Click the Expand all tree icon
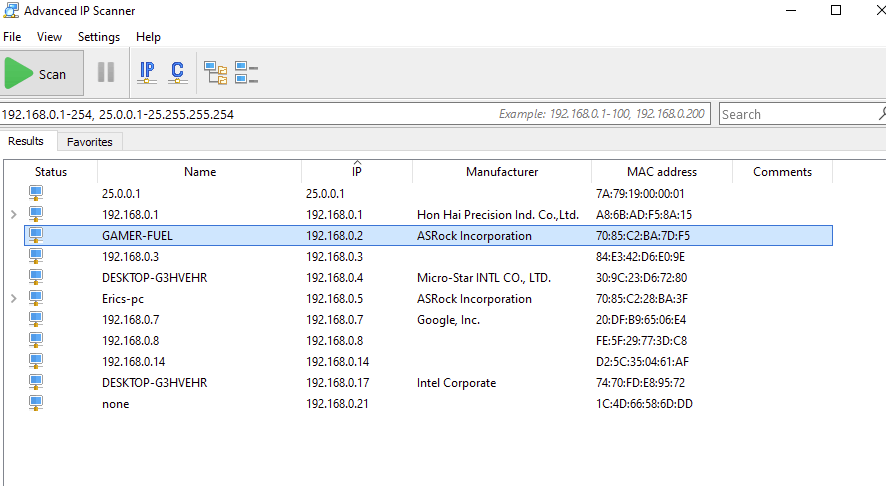The image size is (886, 486). point(215,73)
